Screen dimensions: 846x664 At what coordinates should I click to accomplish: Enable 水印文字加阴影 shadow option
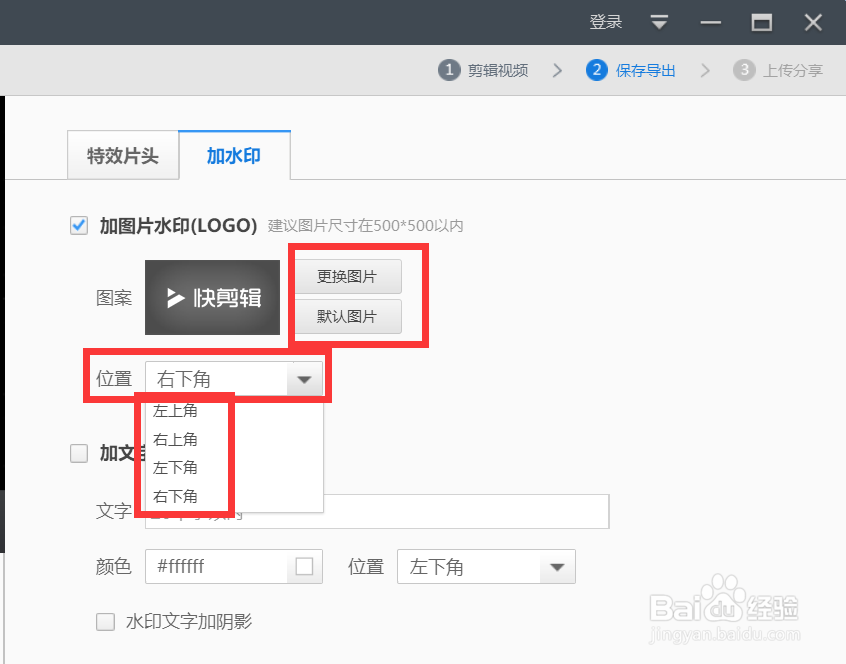click(x=105, y=621)
